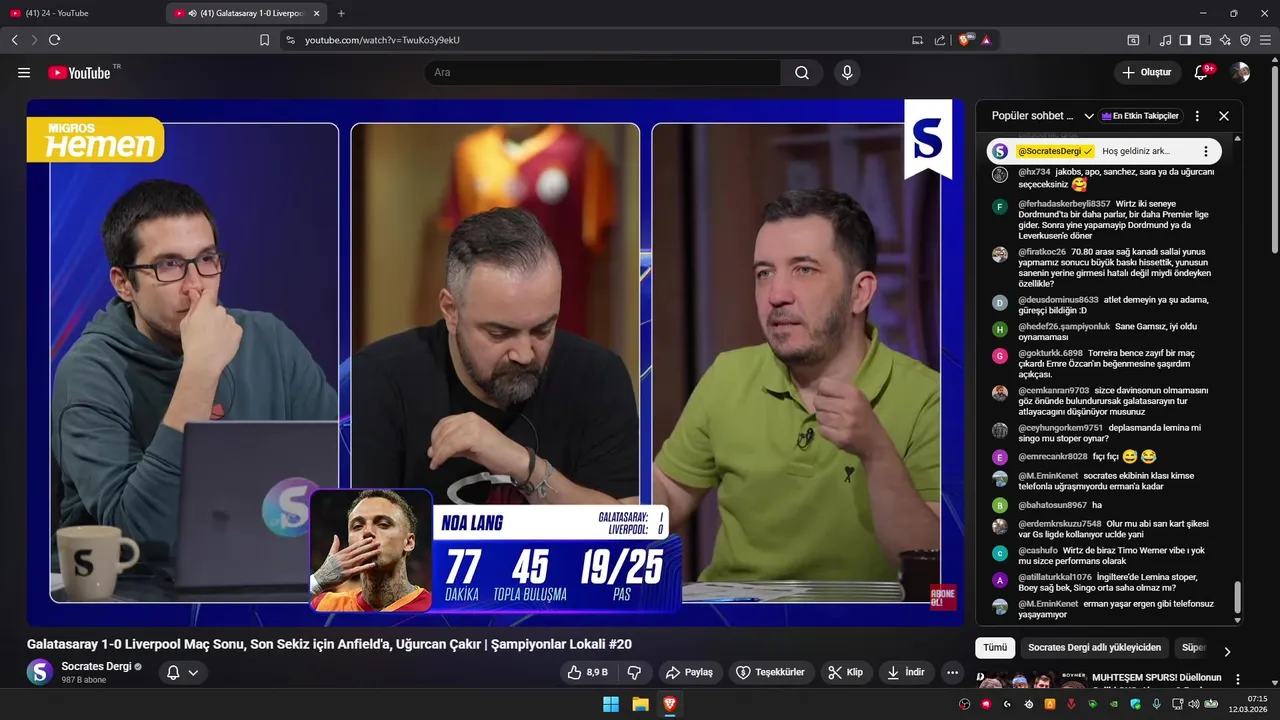Screen dimensions: 1280x720
Task: Open the YouTube notifications bell
Action: [x=1201, y=72]
